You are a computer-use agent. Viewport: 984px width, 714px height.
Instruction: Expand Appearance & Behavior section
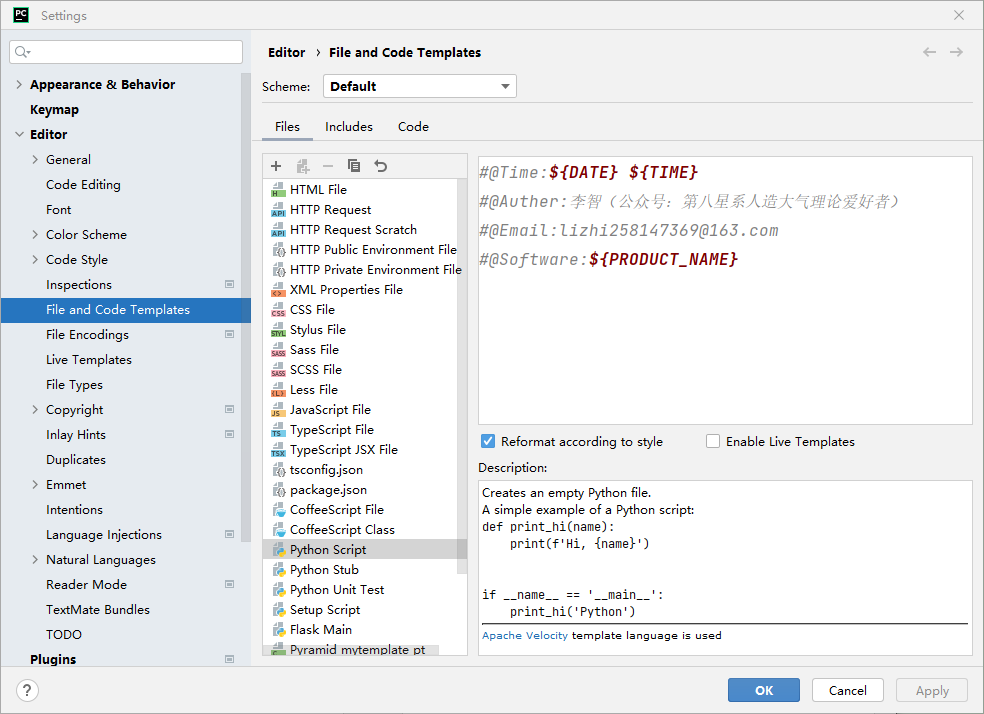pyautogui.click(x=19, y=84)
